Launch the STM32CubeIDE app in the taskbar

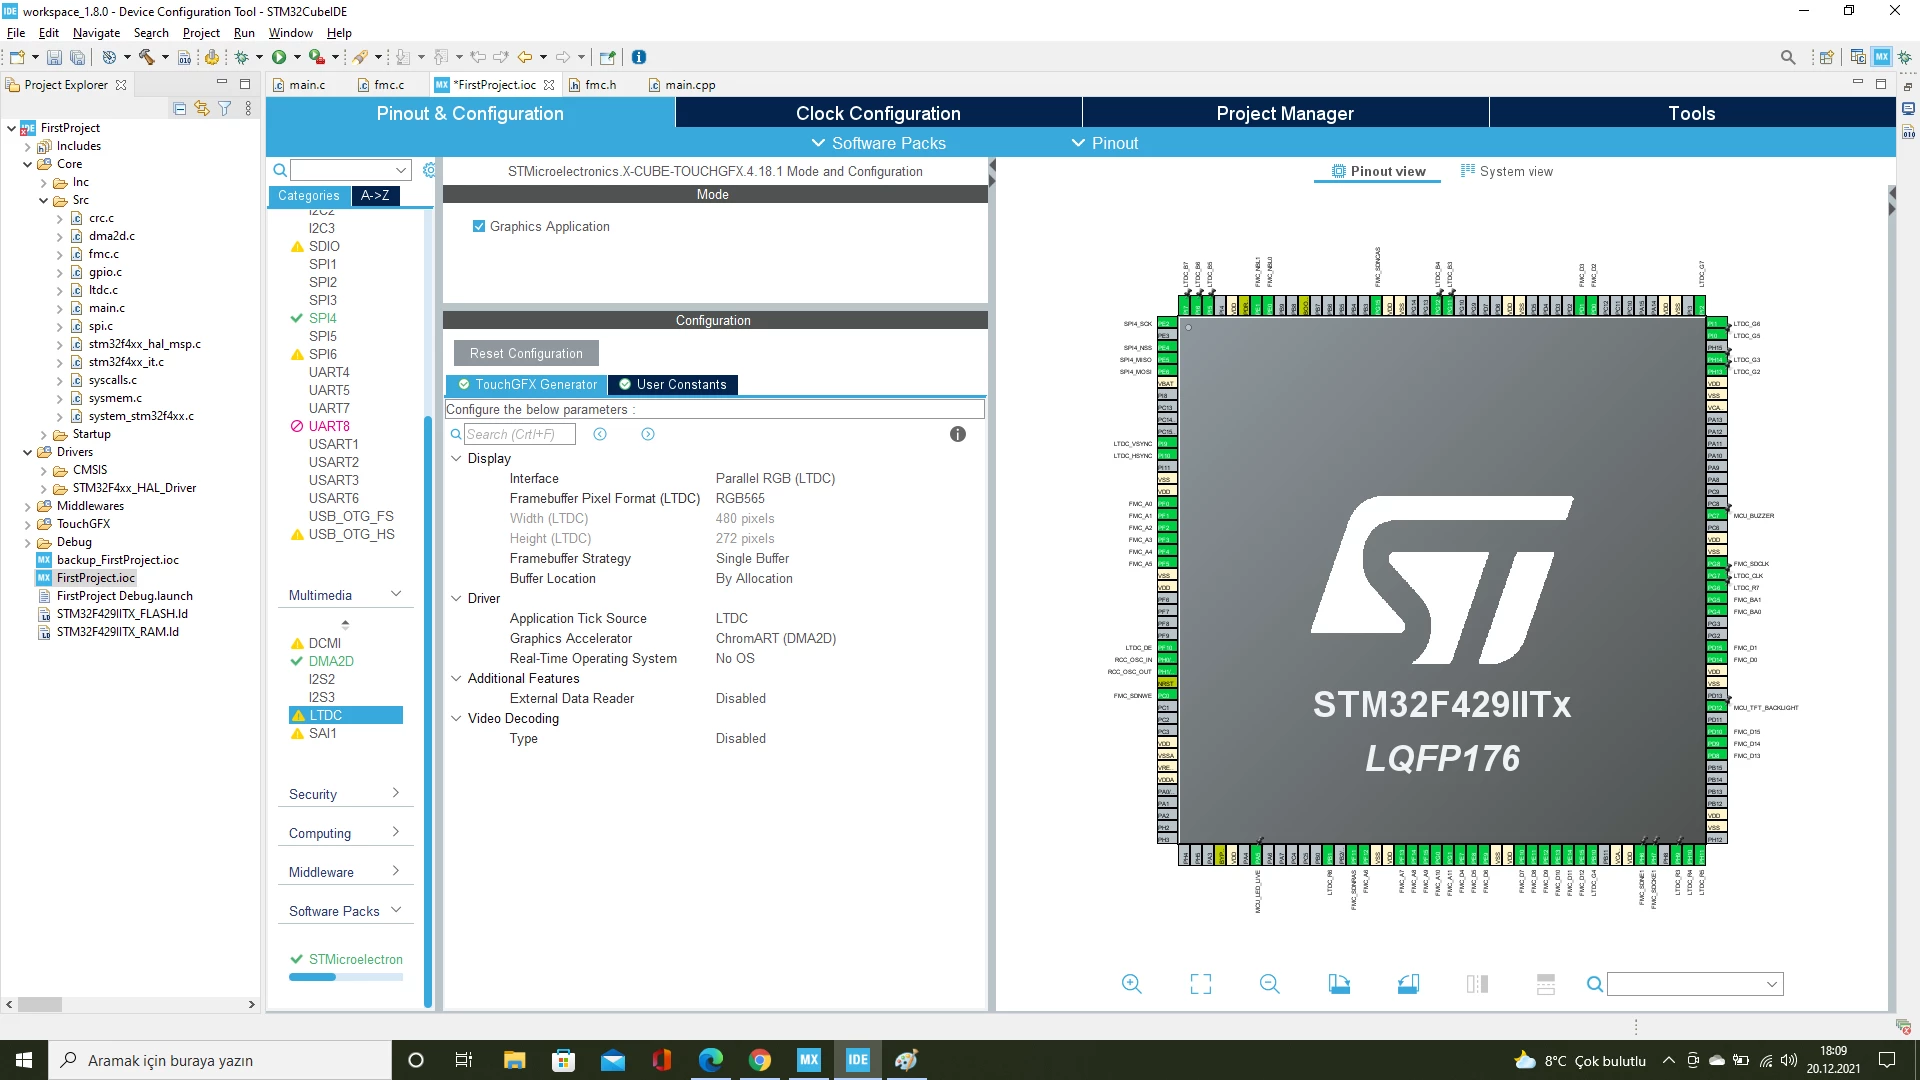(x=858, y=1060)
